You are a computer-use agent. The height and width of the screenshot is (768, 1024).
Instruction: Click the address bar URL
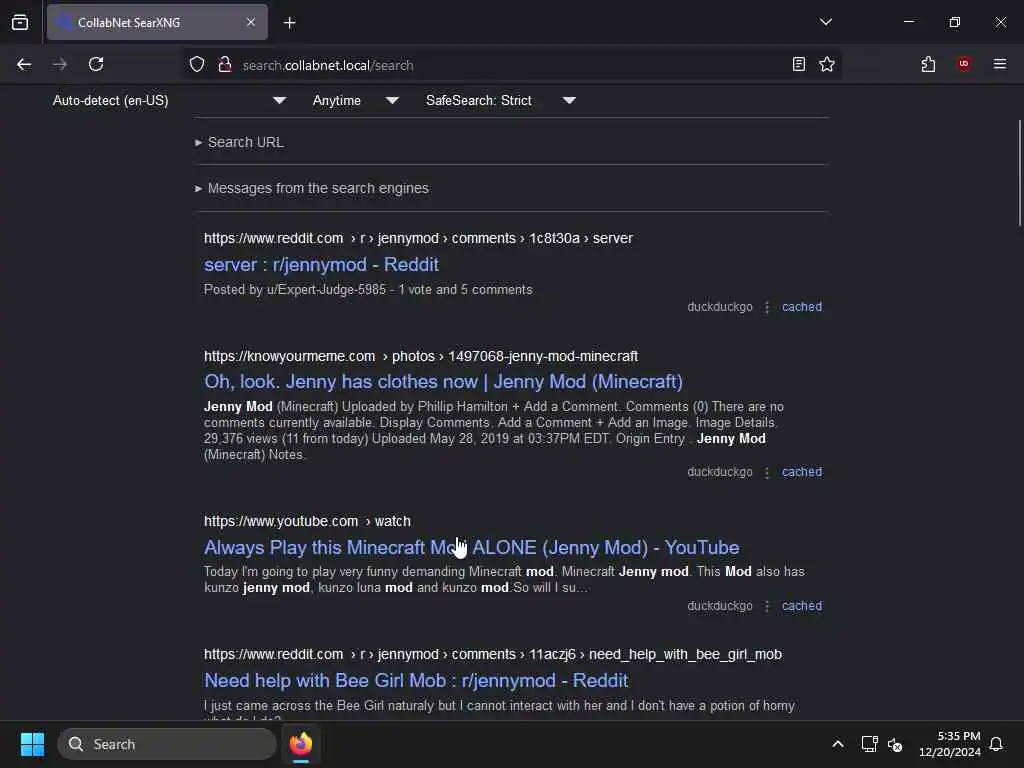[x=328, y=65]
